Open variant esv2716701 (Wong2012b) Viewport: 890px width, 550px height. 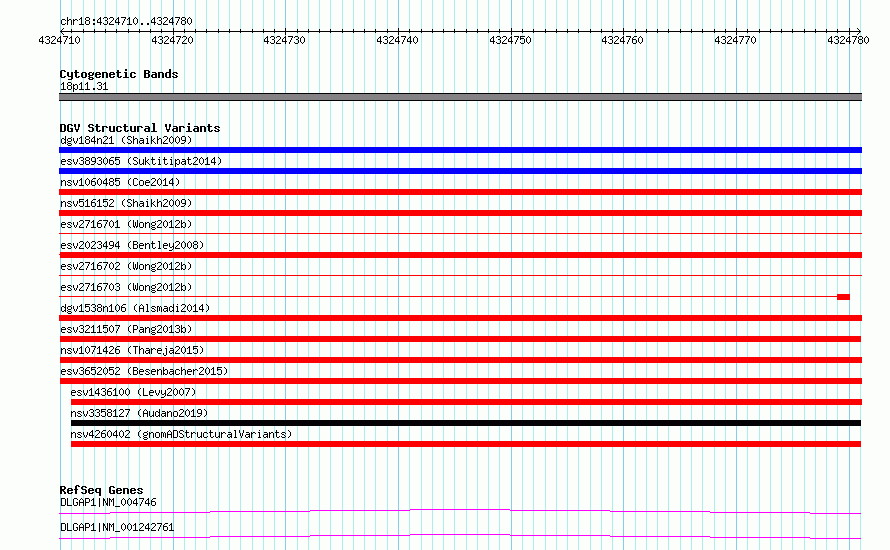pos(126,224)
